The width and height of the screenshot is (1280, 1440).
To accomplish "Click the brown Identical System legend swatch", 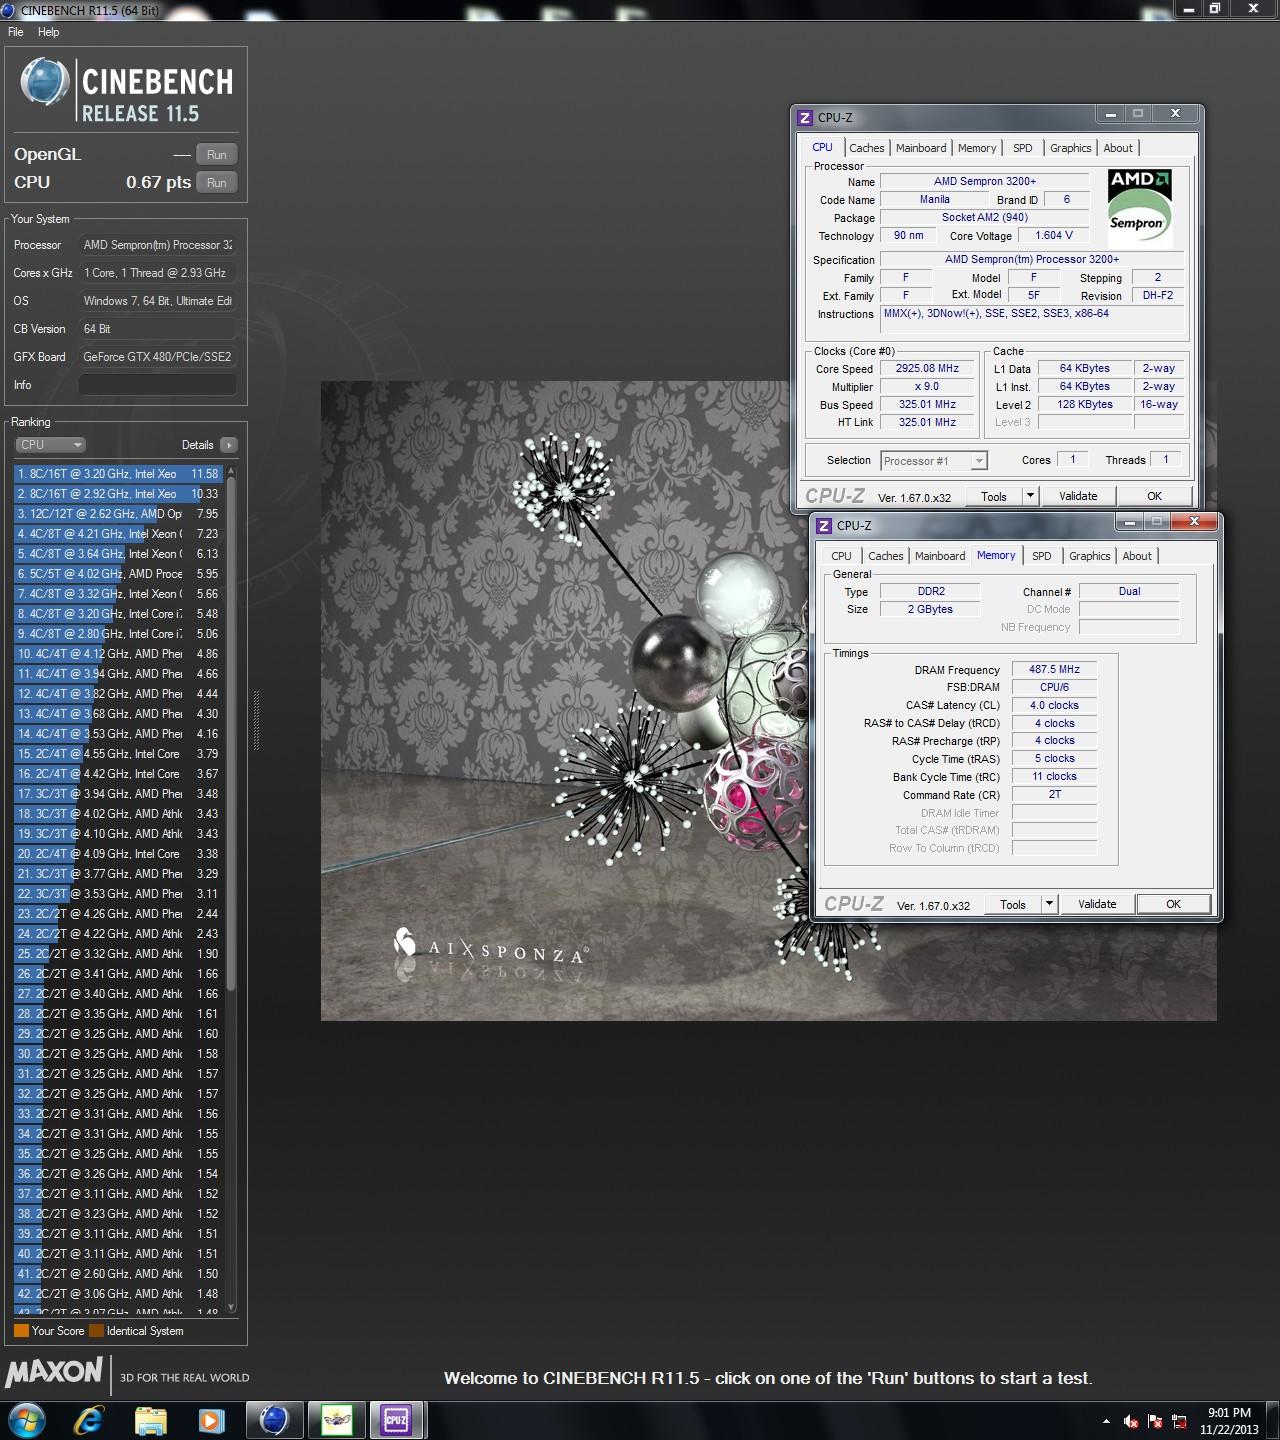I will (x=96, y=1331).
